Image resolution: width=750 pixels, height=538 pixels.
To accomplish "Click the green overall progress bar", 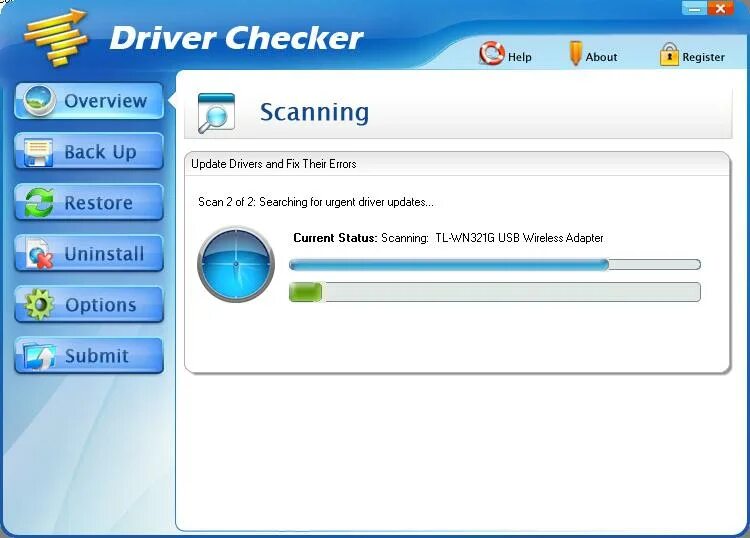I will [x=495, y=292].
